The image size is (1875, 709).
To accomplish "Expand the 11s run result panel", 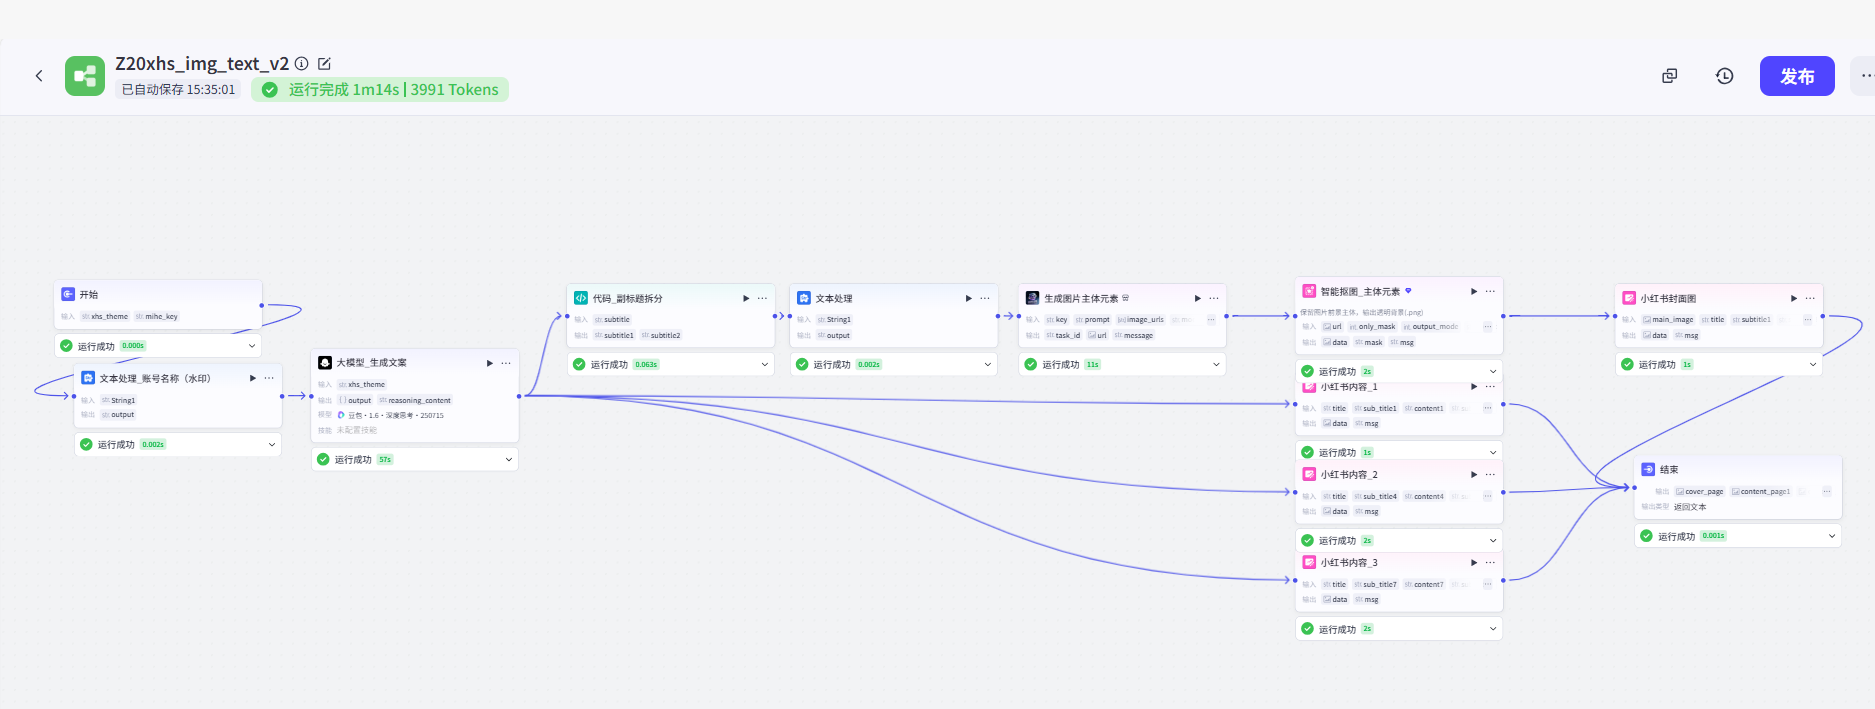I will pos(1217,365).
